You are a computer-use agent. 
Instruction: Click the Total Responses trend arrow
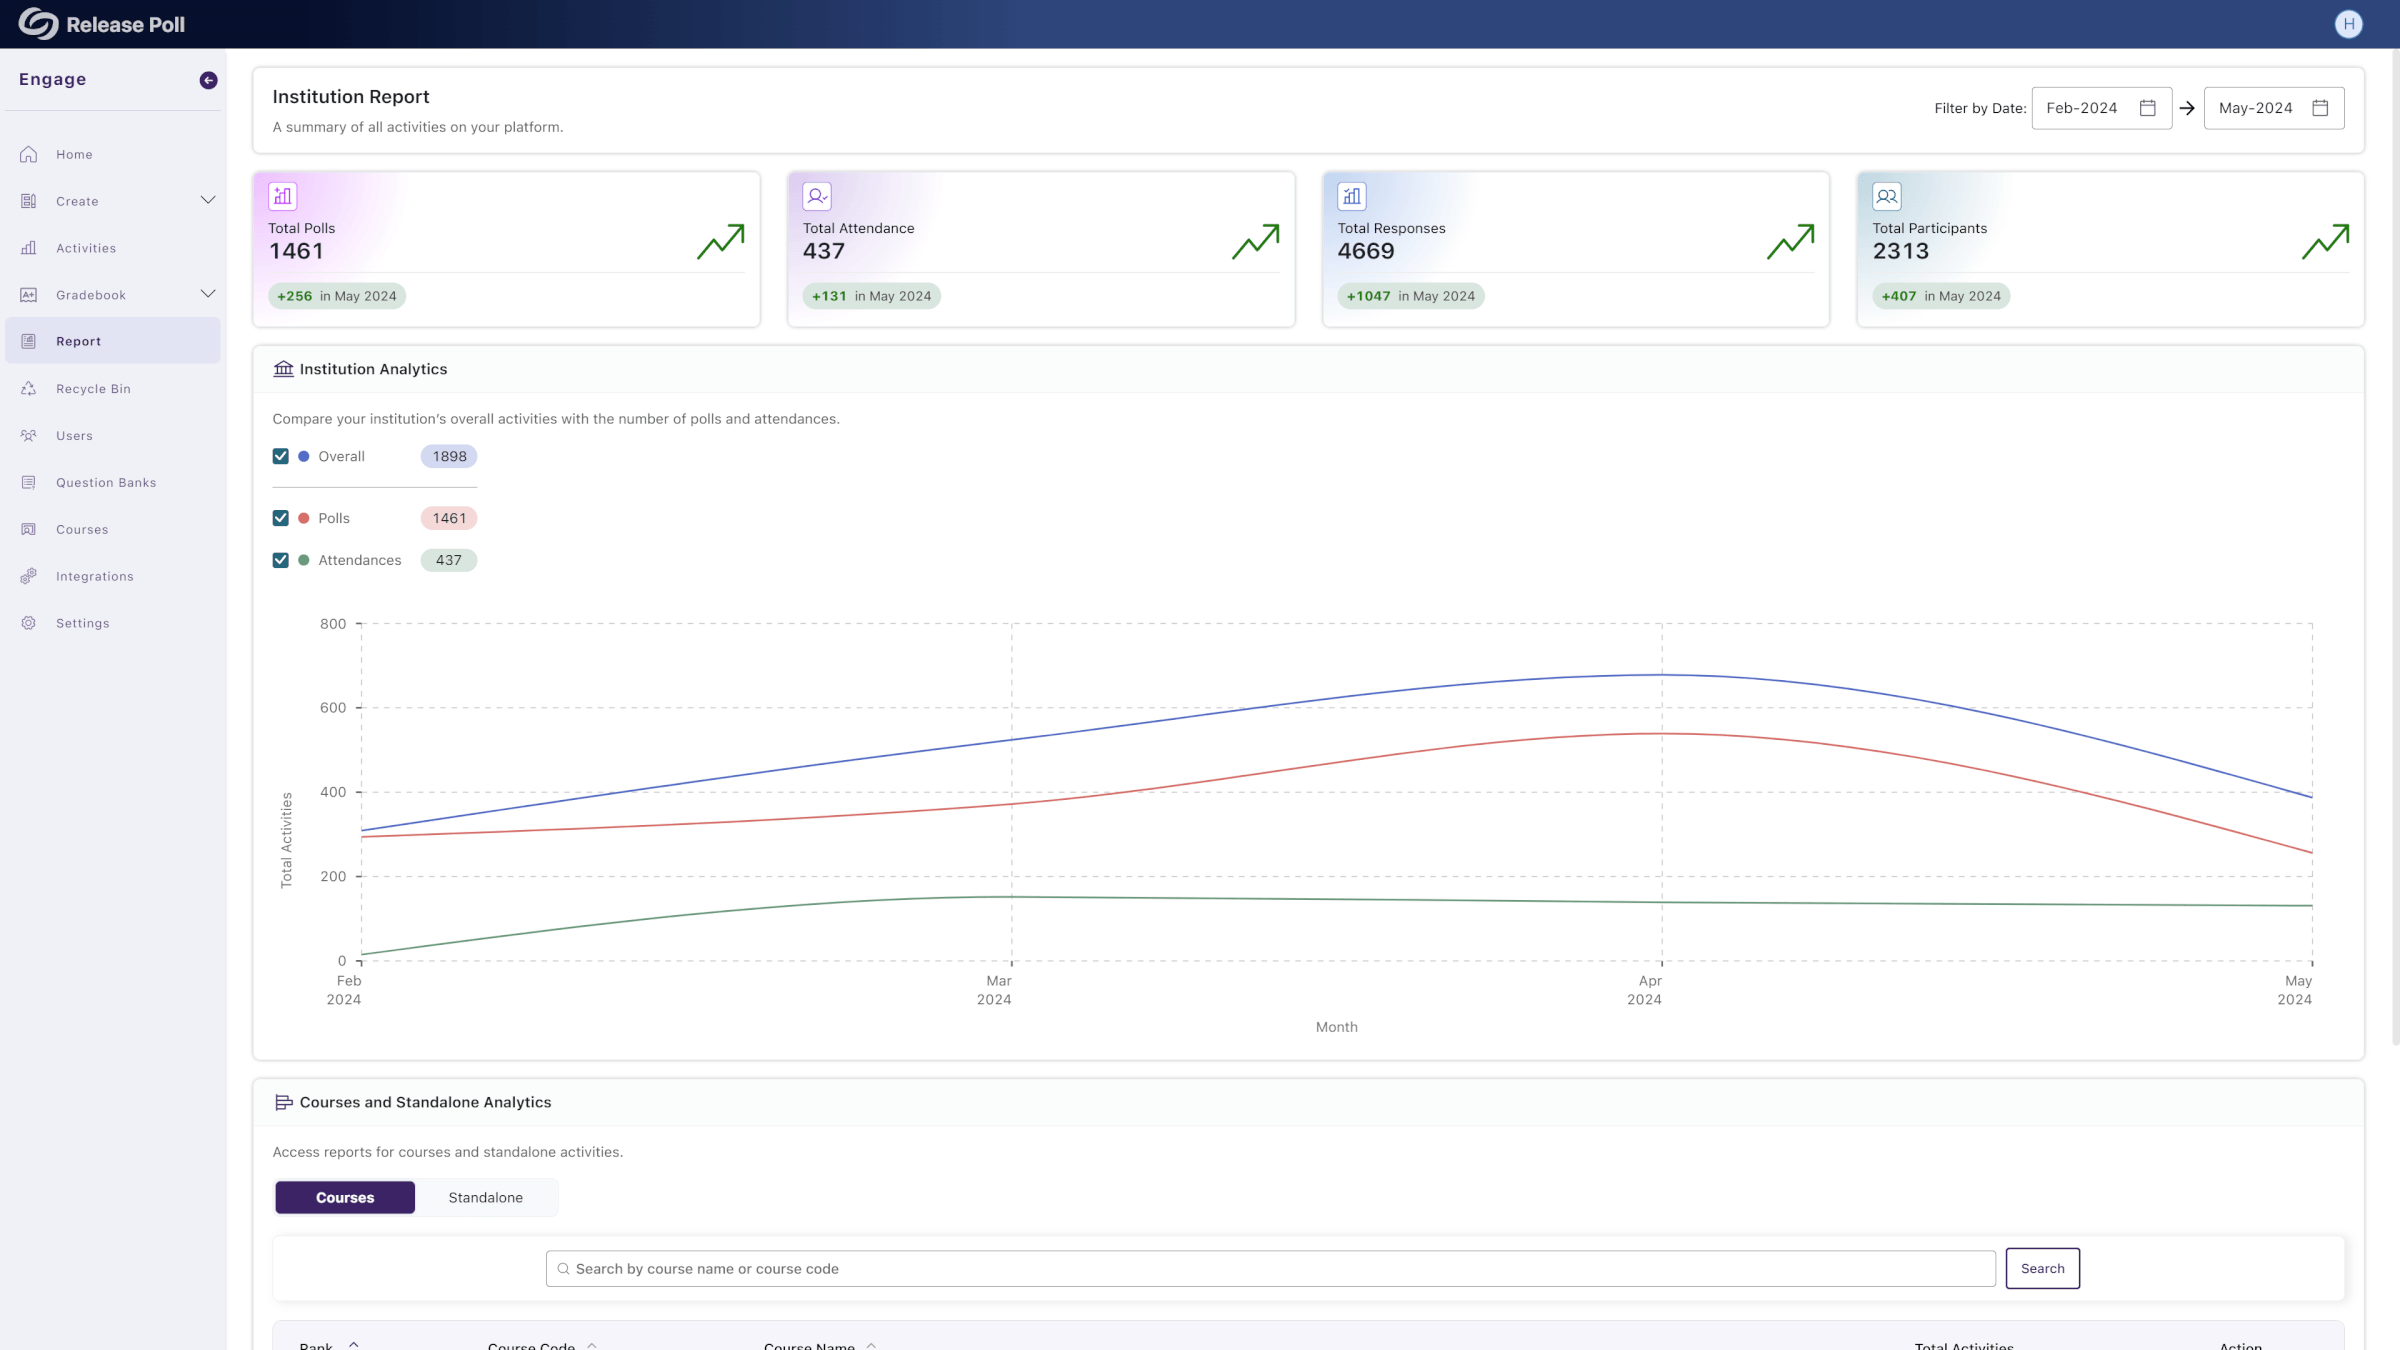pos(1791,242)
